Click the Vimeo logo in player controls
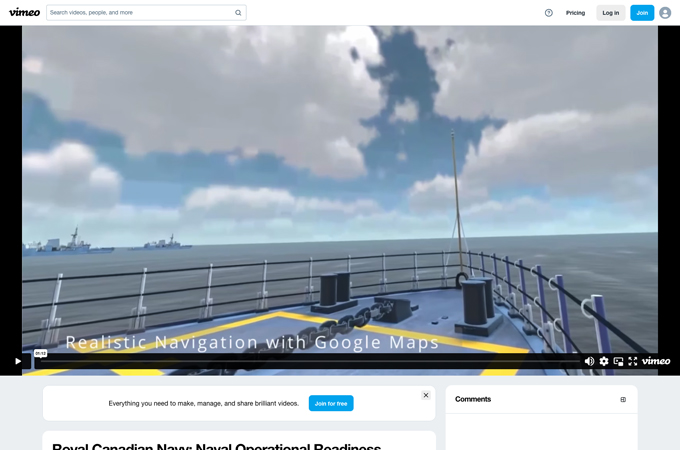Image resolution: width=680 pixels, height=450 pixels. point(656,361)
